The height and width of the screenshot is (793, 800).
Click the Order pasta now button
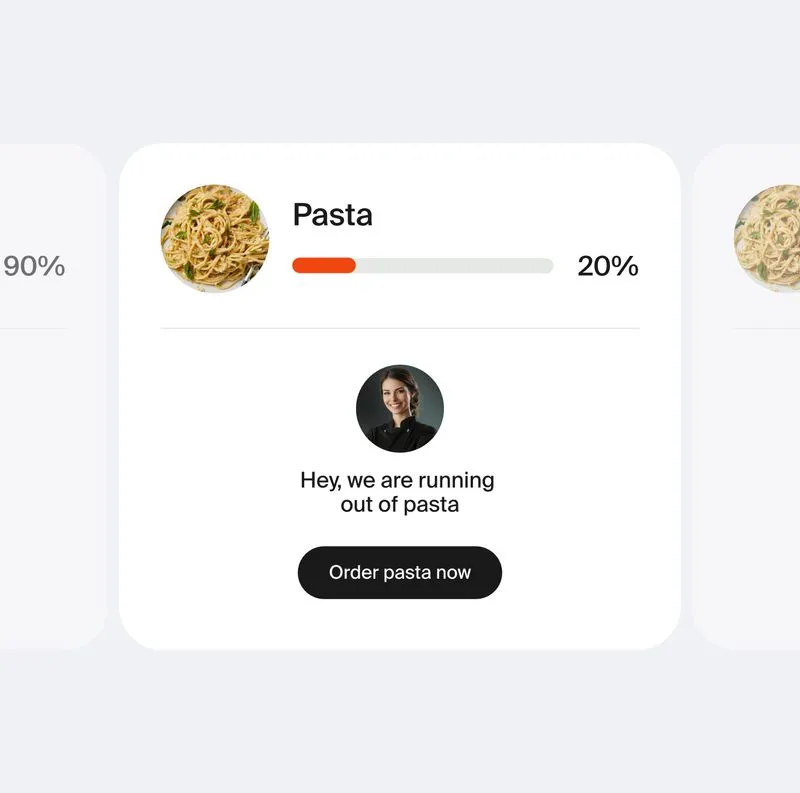click(399, 572)
